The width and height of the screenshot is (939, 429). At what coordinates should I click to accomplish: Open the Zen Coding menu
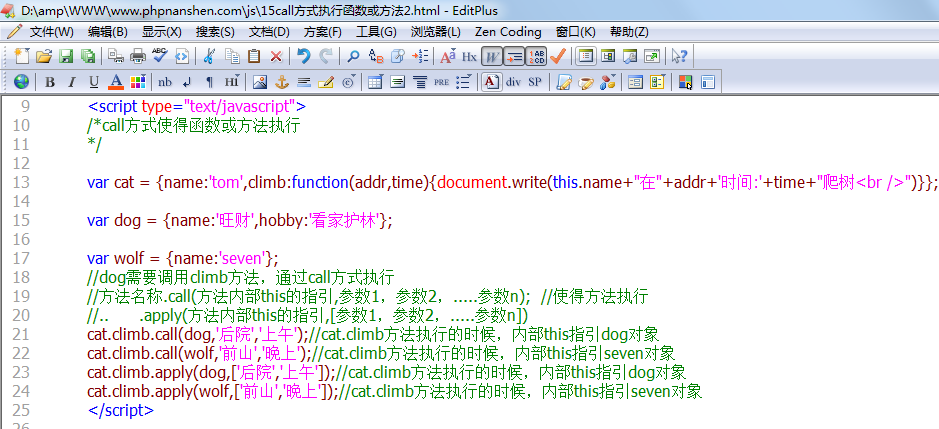tap(508, 32)
